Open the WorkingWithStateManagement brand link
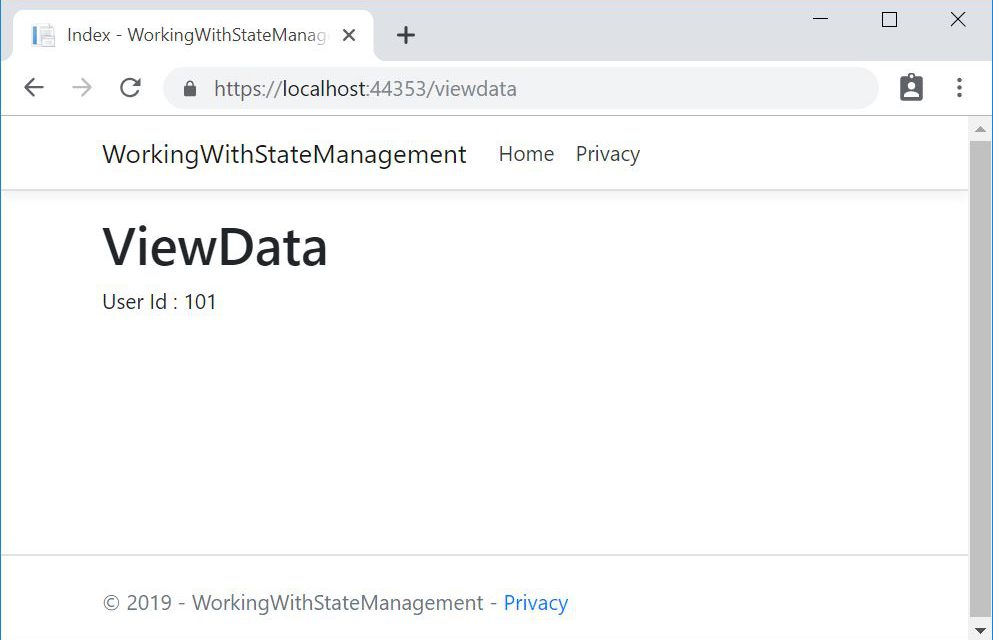This screenshot has height=640, width=993. tap(284, 154)
